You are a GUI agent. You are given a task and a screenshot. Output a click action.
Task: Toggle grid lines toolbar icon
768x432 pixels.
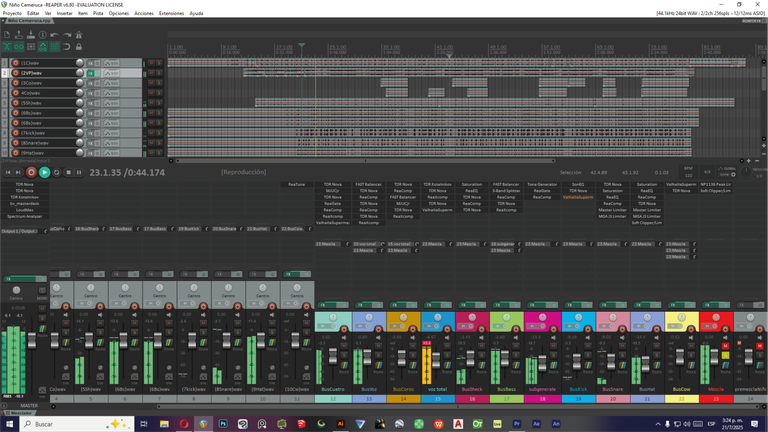[54, 47]
